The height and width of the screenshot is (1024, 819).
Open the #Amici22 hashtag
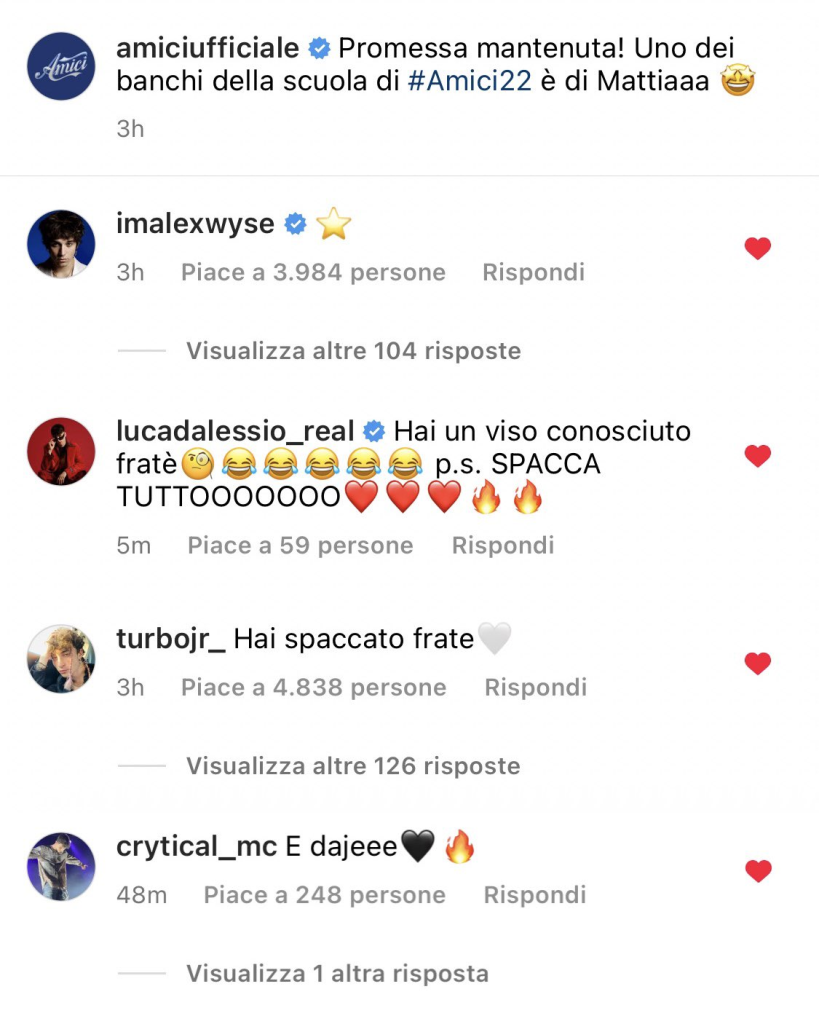[x=470, y=81]
